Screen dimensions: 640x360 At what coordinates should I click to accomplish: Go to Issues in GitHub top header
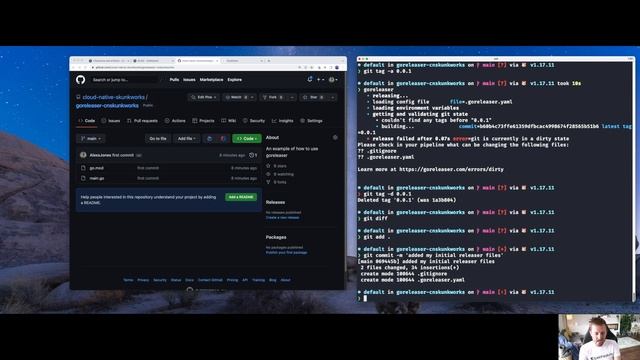click(x=189, y=80)
